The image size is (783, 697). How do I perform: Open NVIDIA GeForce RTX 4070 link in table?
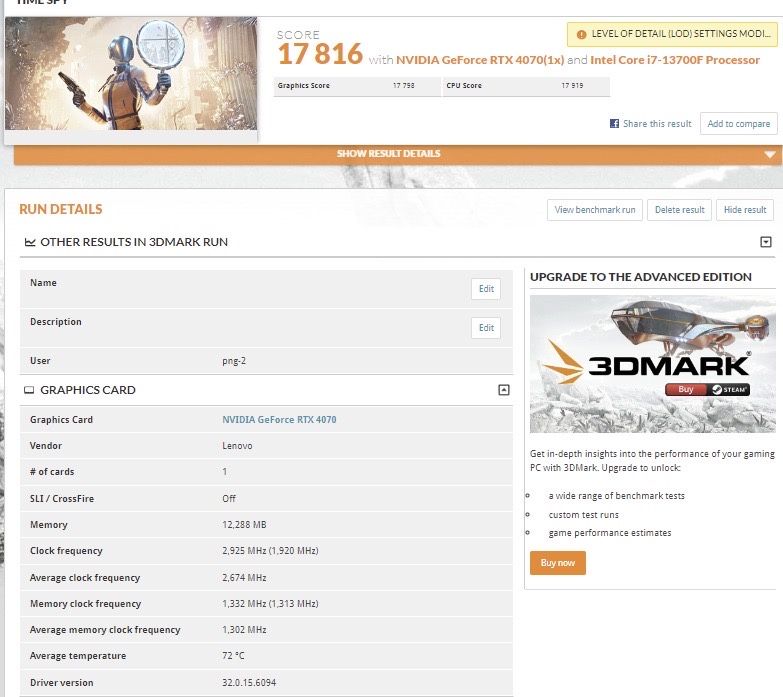[279, 419]
